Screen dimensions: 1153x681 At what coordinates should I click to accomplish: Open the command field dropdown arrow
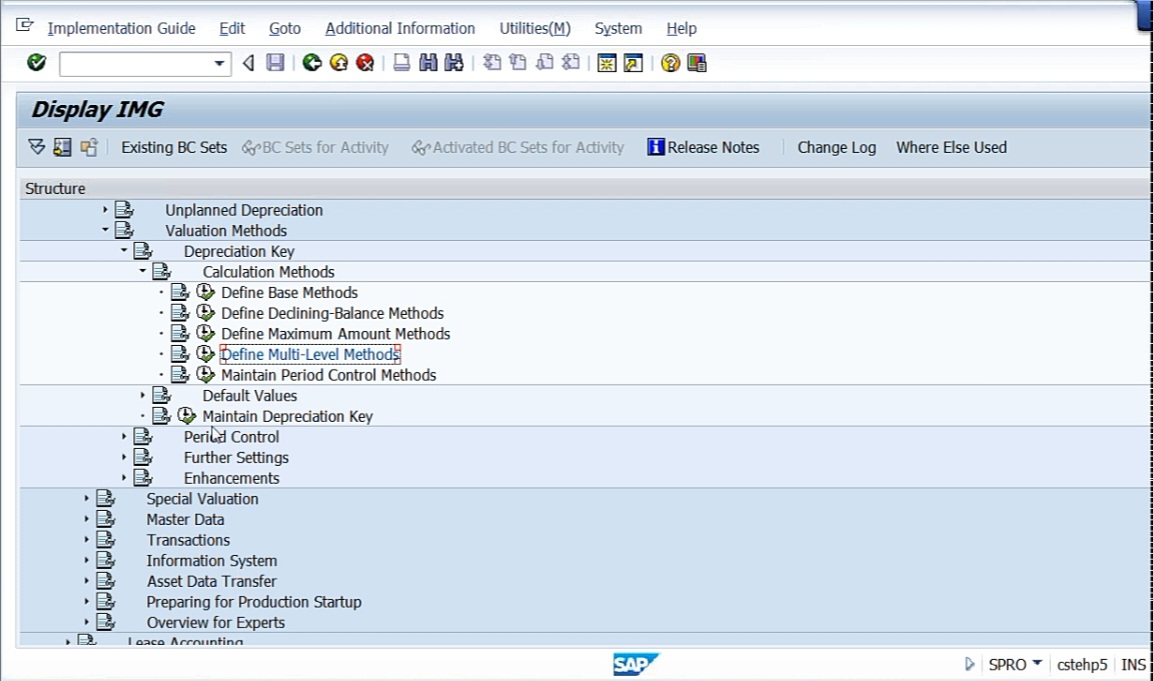219,63
